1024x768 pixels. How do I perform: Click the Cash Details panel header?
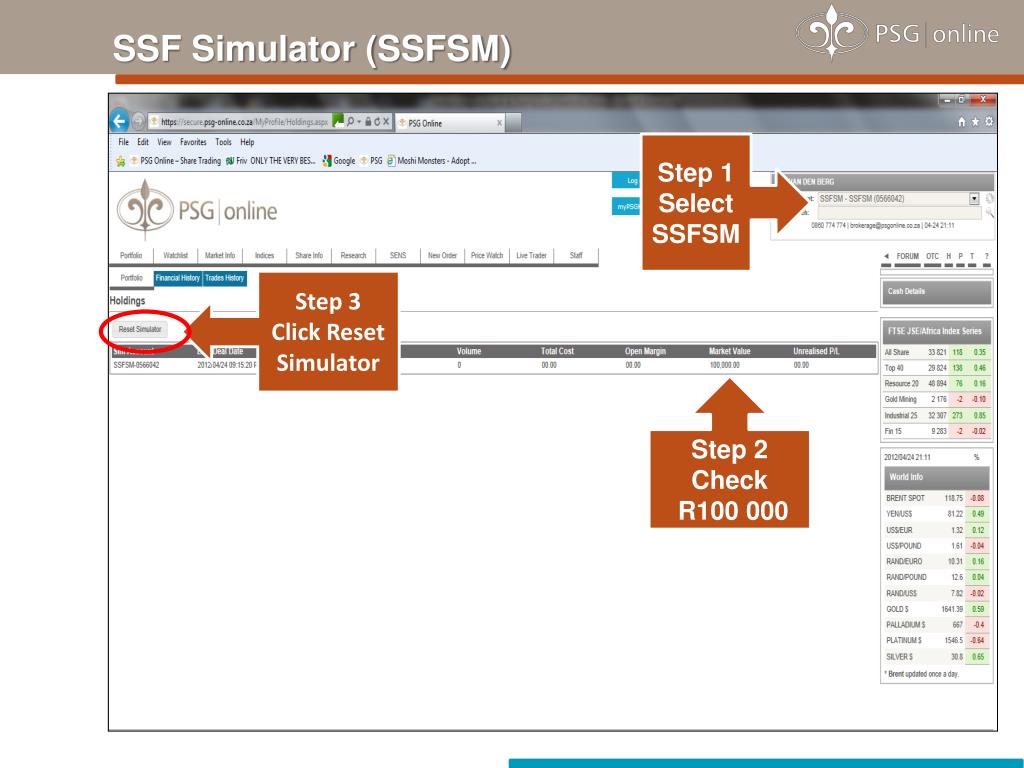click(936, 292)
